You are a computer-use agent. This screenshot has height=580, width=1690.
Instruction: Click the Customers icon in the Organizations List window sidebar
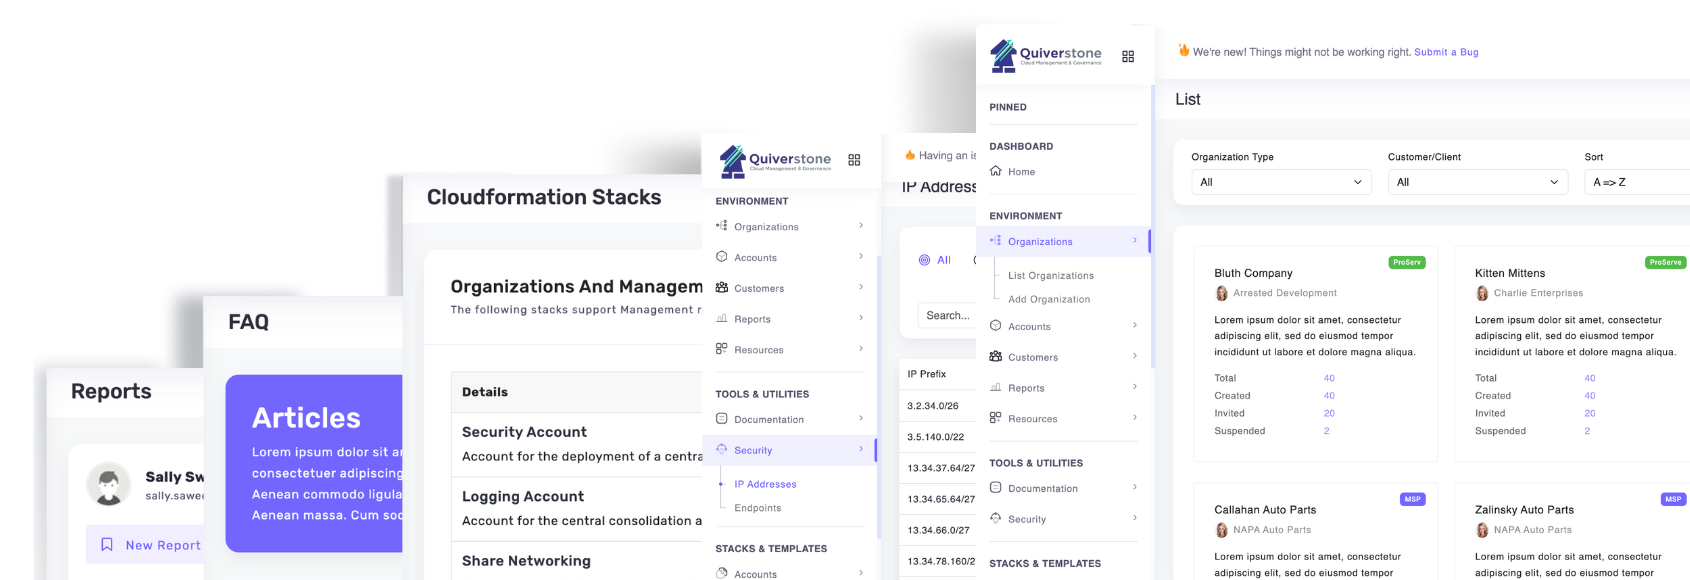[x=996, y=357]
